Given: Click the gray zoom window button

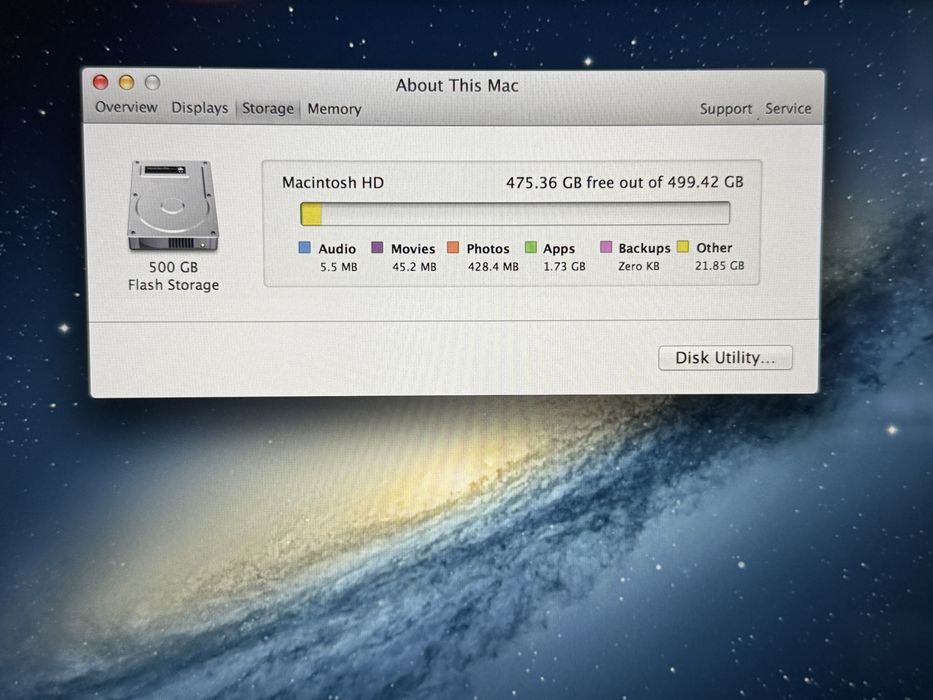Looking at the screenshot, I should point(152,82).
